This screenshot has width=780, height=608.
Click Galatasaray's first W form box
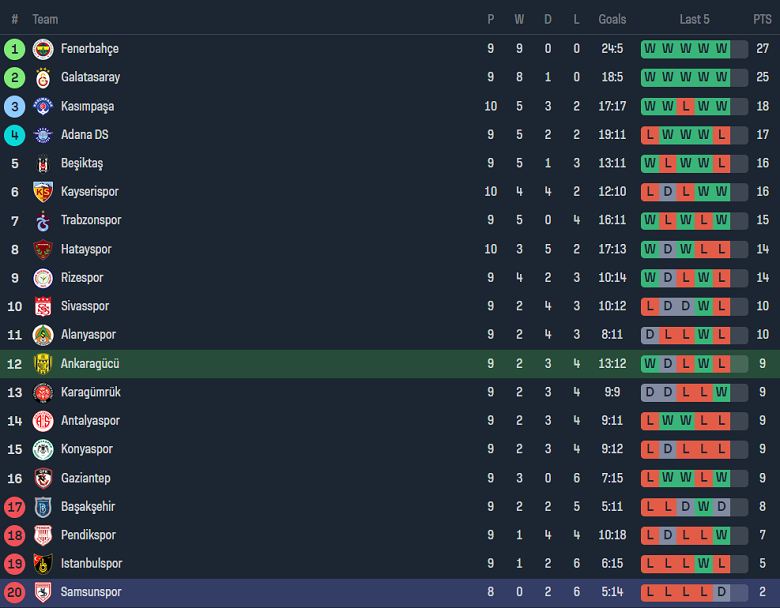(x=650, y=77)
